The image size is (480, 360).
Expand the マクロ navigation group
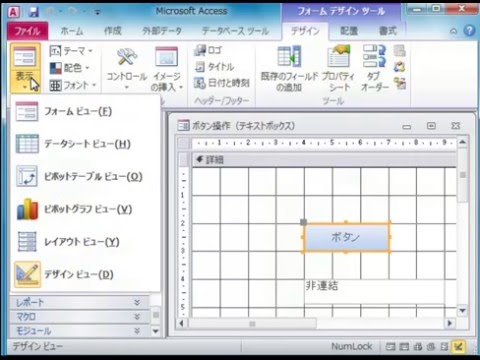tap(80, 317)
